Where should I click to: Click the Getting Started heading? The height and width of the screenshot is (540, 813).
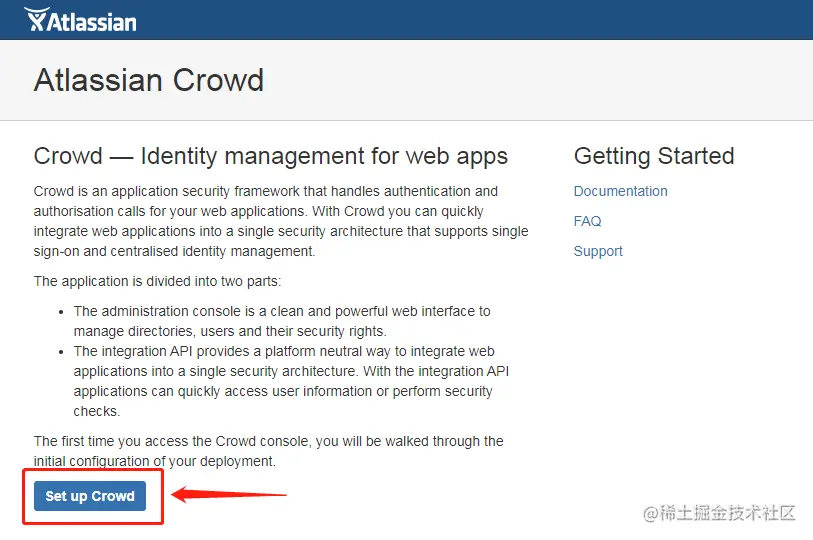[x=654, y=156]
